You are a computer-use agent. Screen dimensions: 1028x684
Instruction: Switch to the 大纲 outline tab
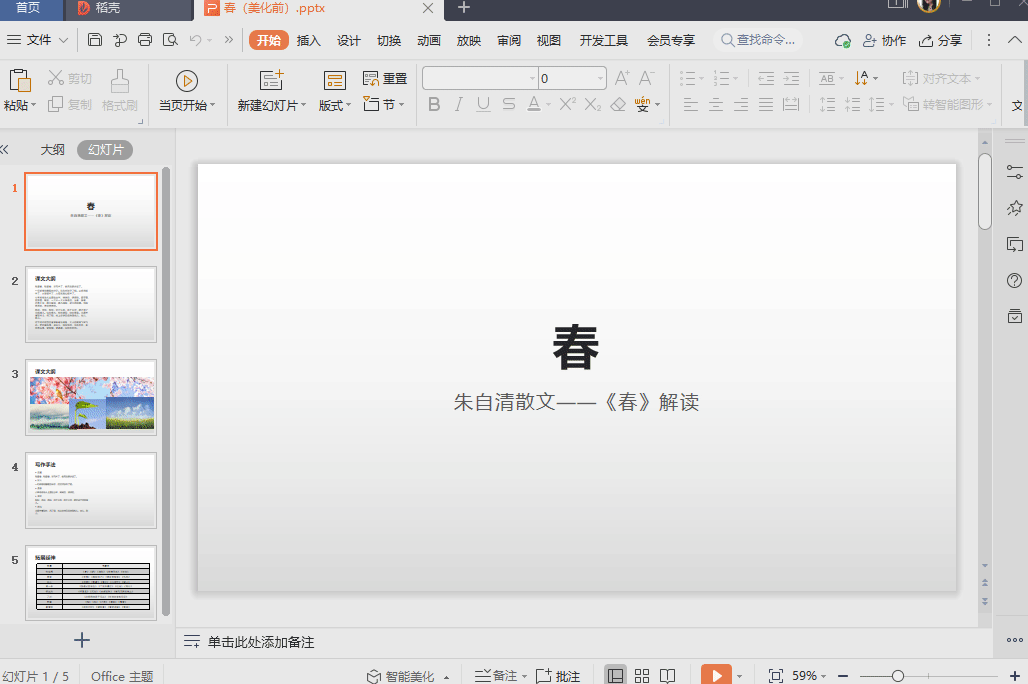(x=52, y=150)
